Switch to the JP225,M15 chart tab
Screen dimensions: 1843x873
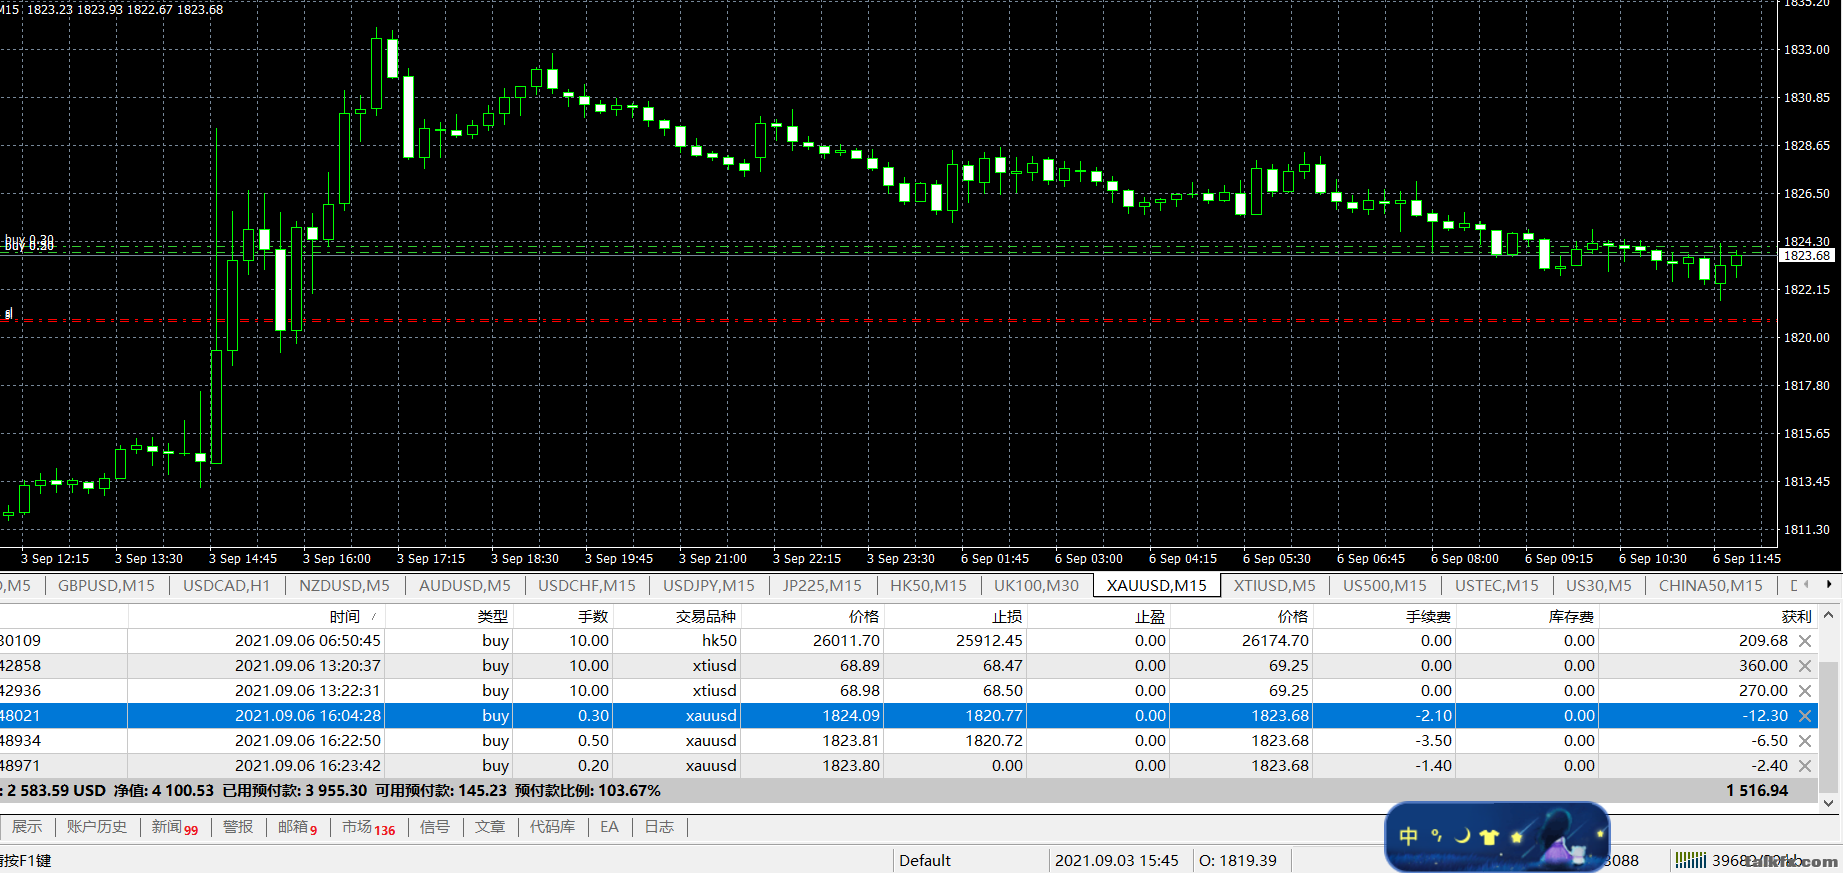pos(822,586)
